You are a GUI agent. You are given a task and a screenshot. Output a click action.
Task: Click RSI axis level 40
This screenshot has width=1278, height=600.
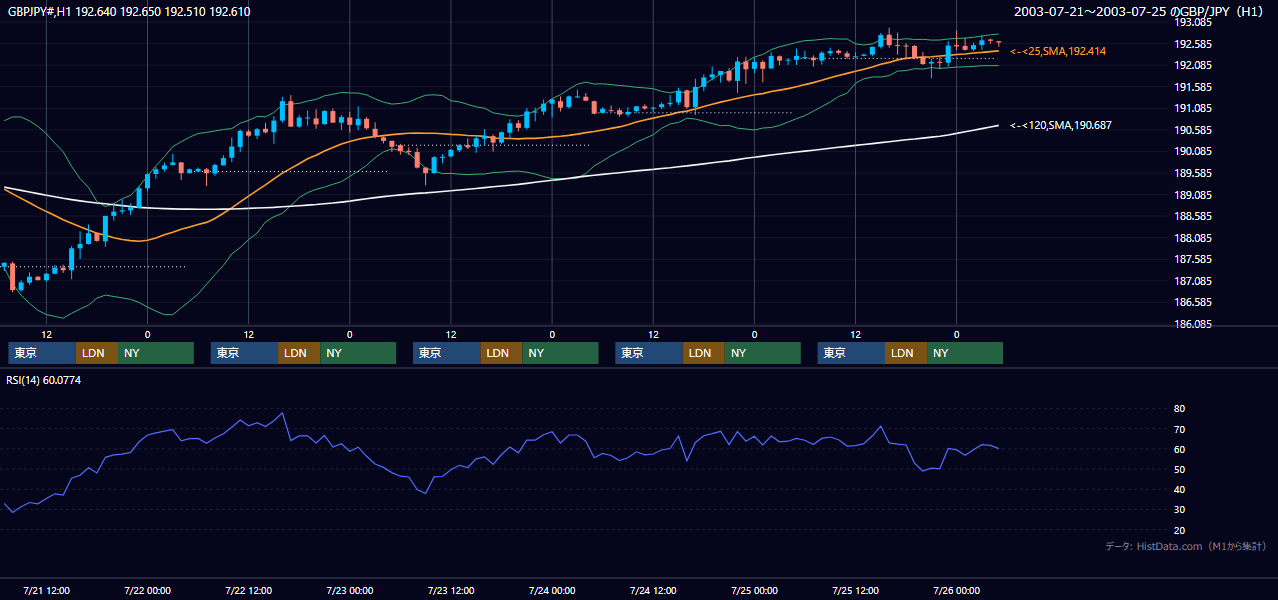pos(1180,489)
